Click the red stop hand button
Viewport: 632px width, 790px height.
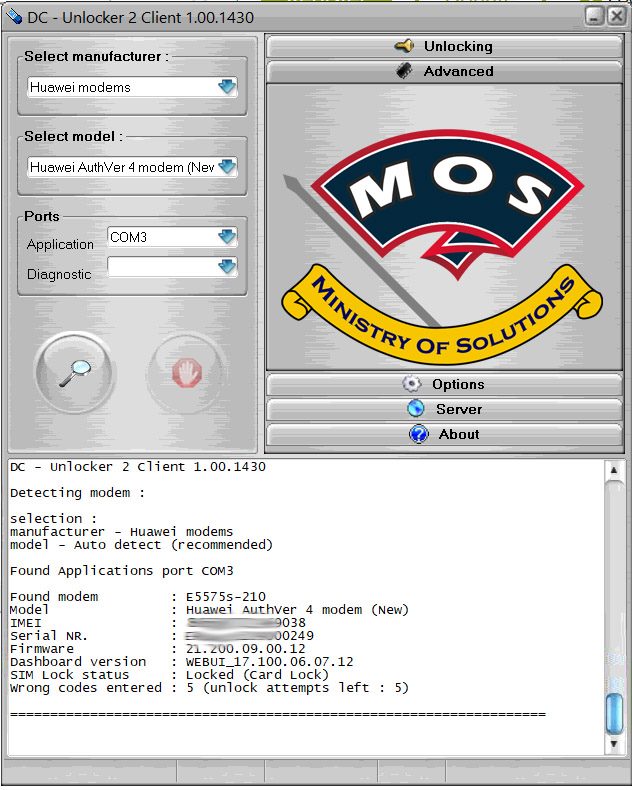(187, 373)
